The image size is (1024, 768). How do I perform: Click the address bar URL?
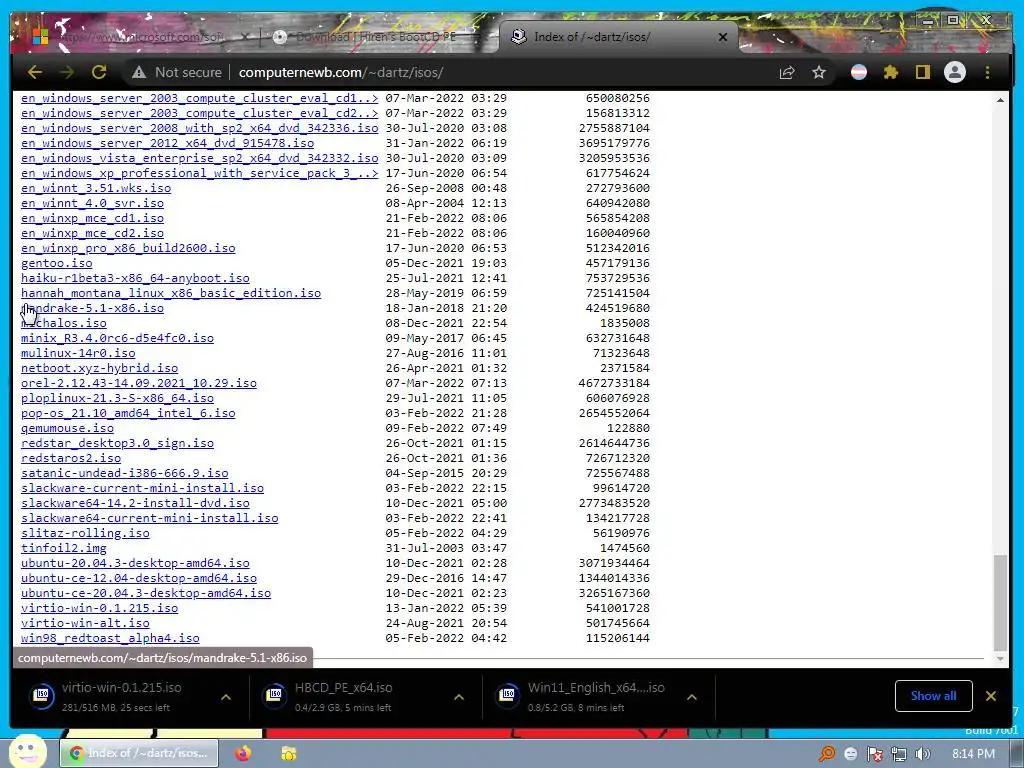(341, 72)
